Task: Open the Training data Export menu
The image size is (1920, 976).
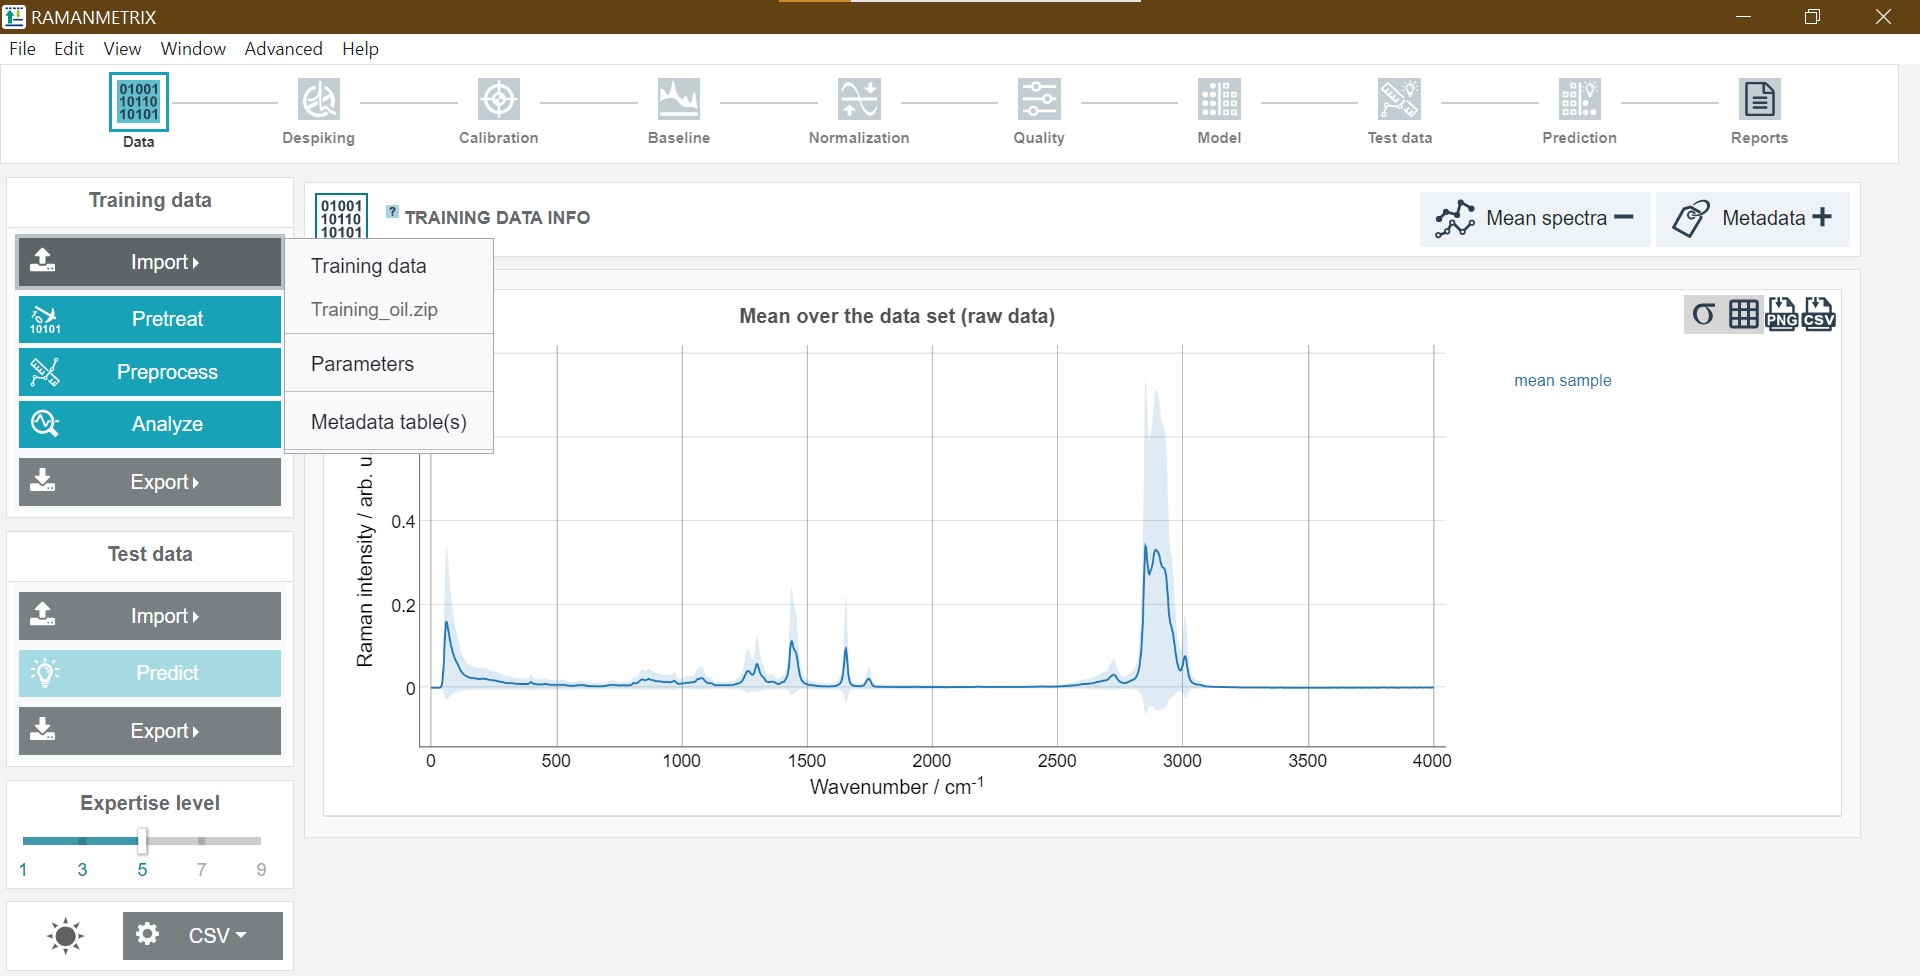Action: [x=150, y=482]
